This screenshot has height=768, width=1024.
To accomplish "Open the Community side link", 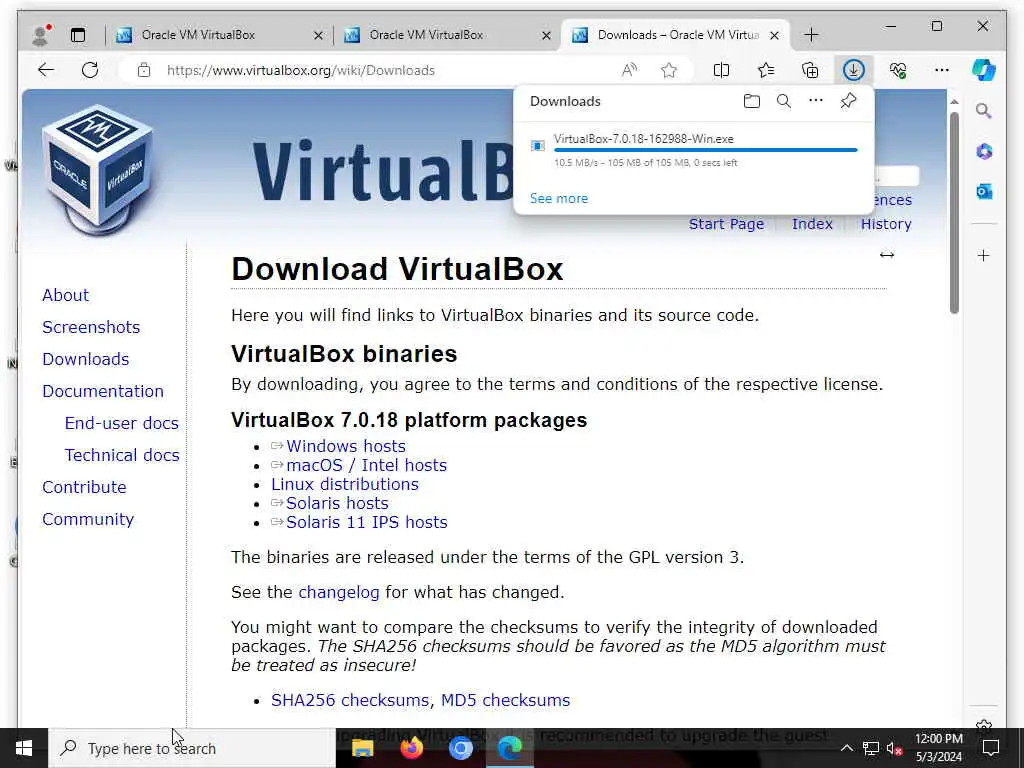I will pos(88,519).
